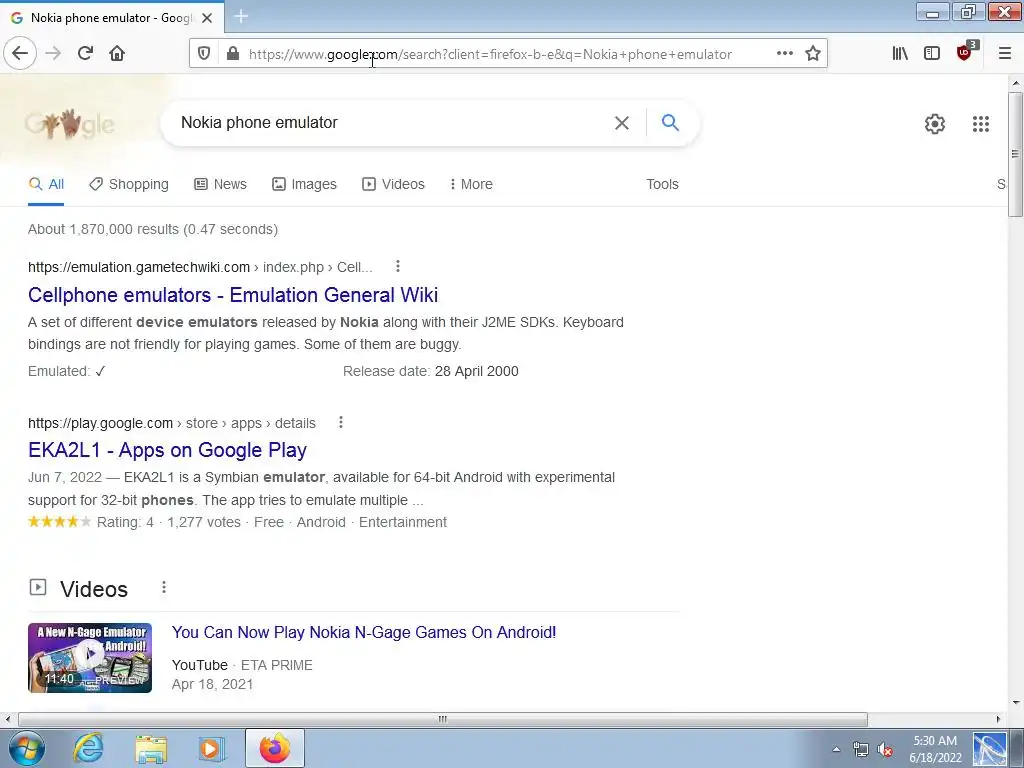Open the Google apps grid
The image size is (1024, 768).
coord(980,123)
